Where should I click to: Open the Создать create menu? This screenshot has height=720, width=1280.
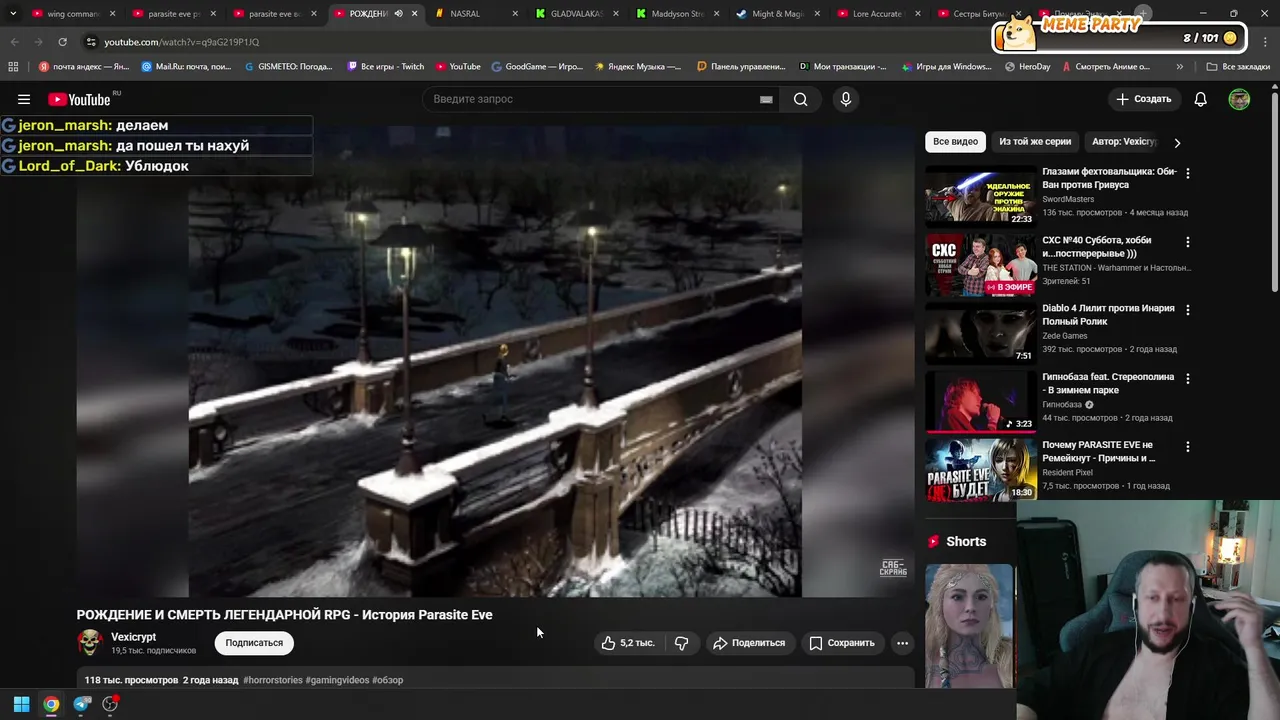click(x=1144, y=99)
